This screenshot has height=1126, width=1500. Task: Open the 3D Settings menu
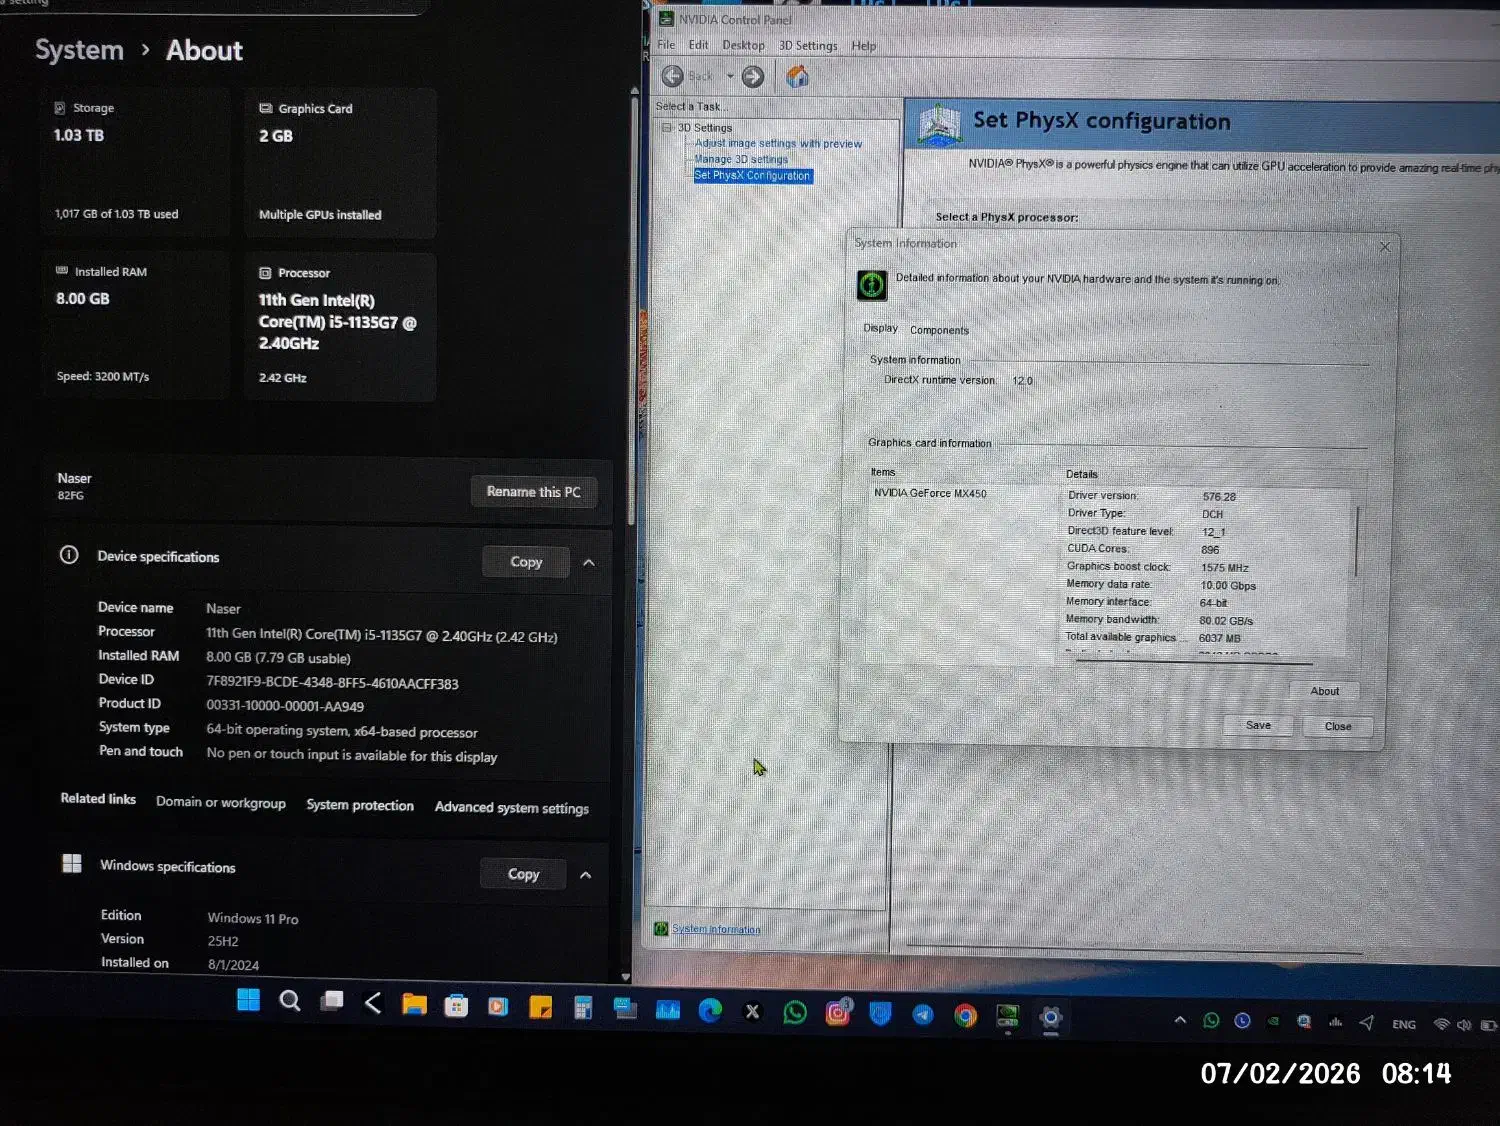808,45
